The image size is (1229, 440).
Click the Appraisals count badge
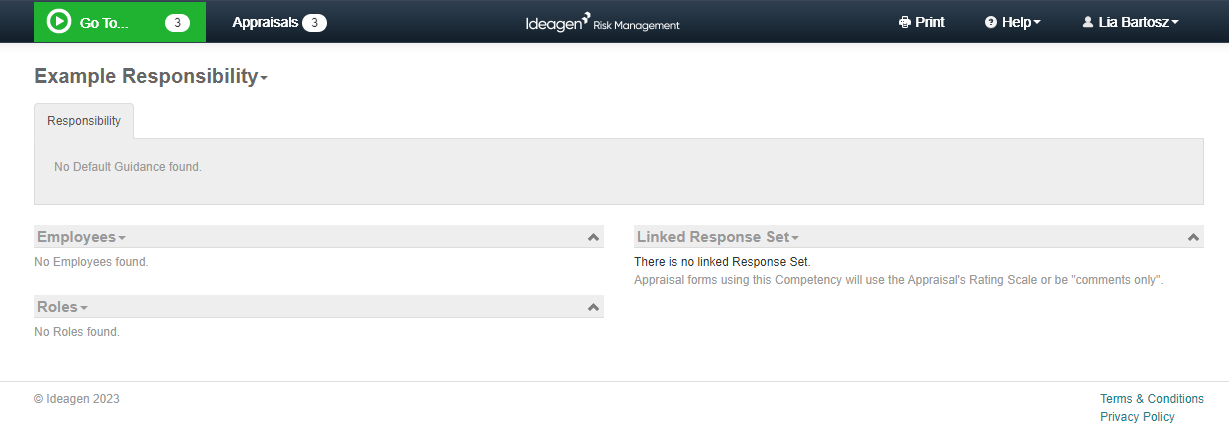pos(314,23)
